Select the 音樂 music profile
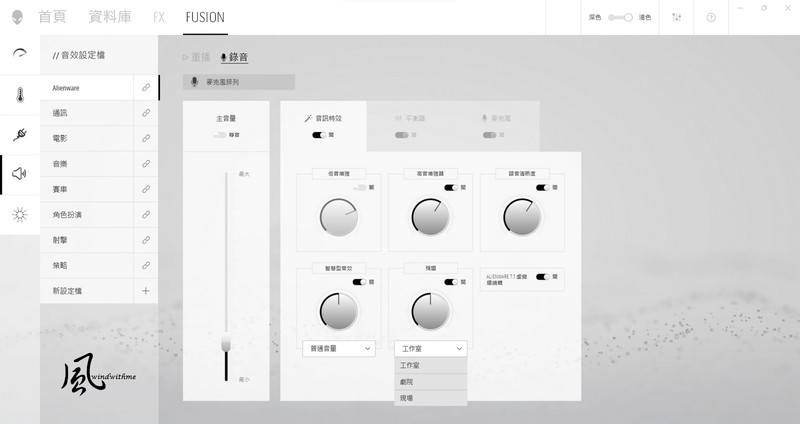 click(87, 164)
